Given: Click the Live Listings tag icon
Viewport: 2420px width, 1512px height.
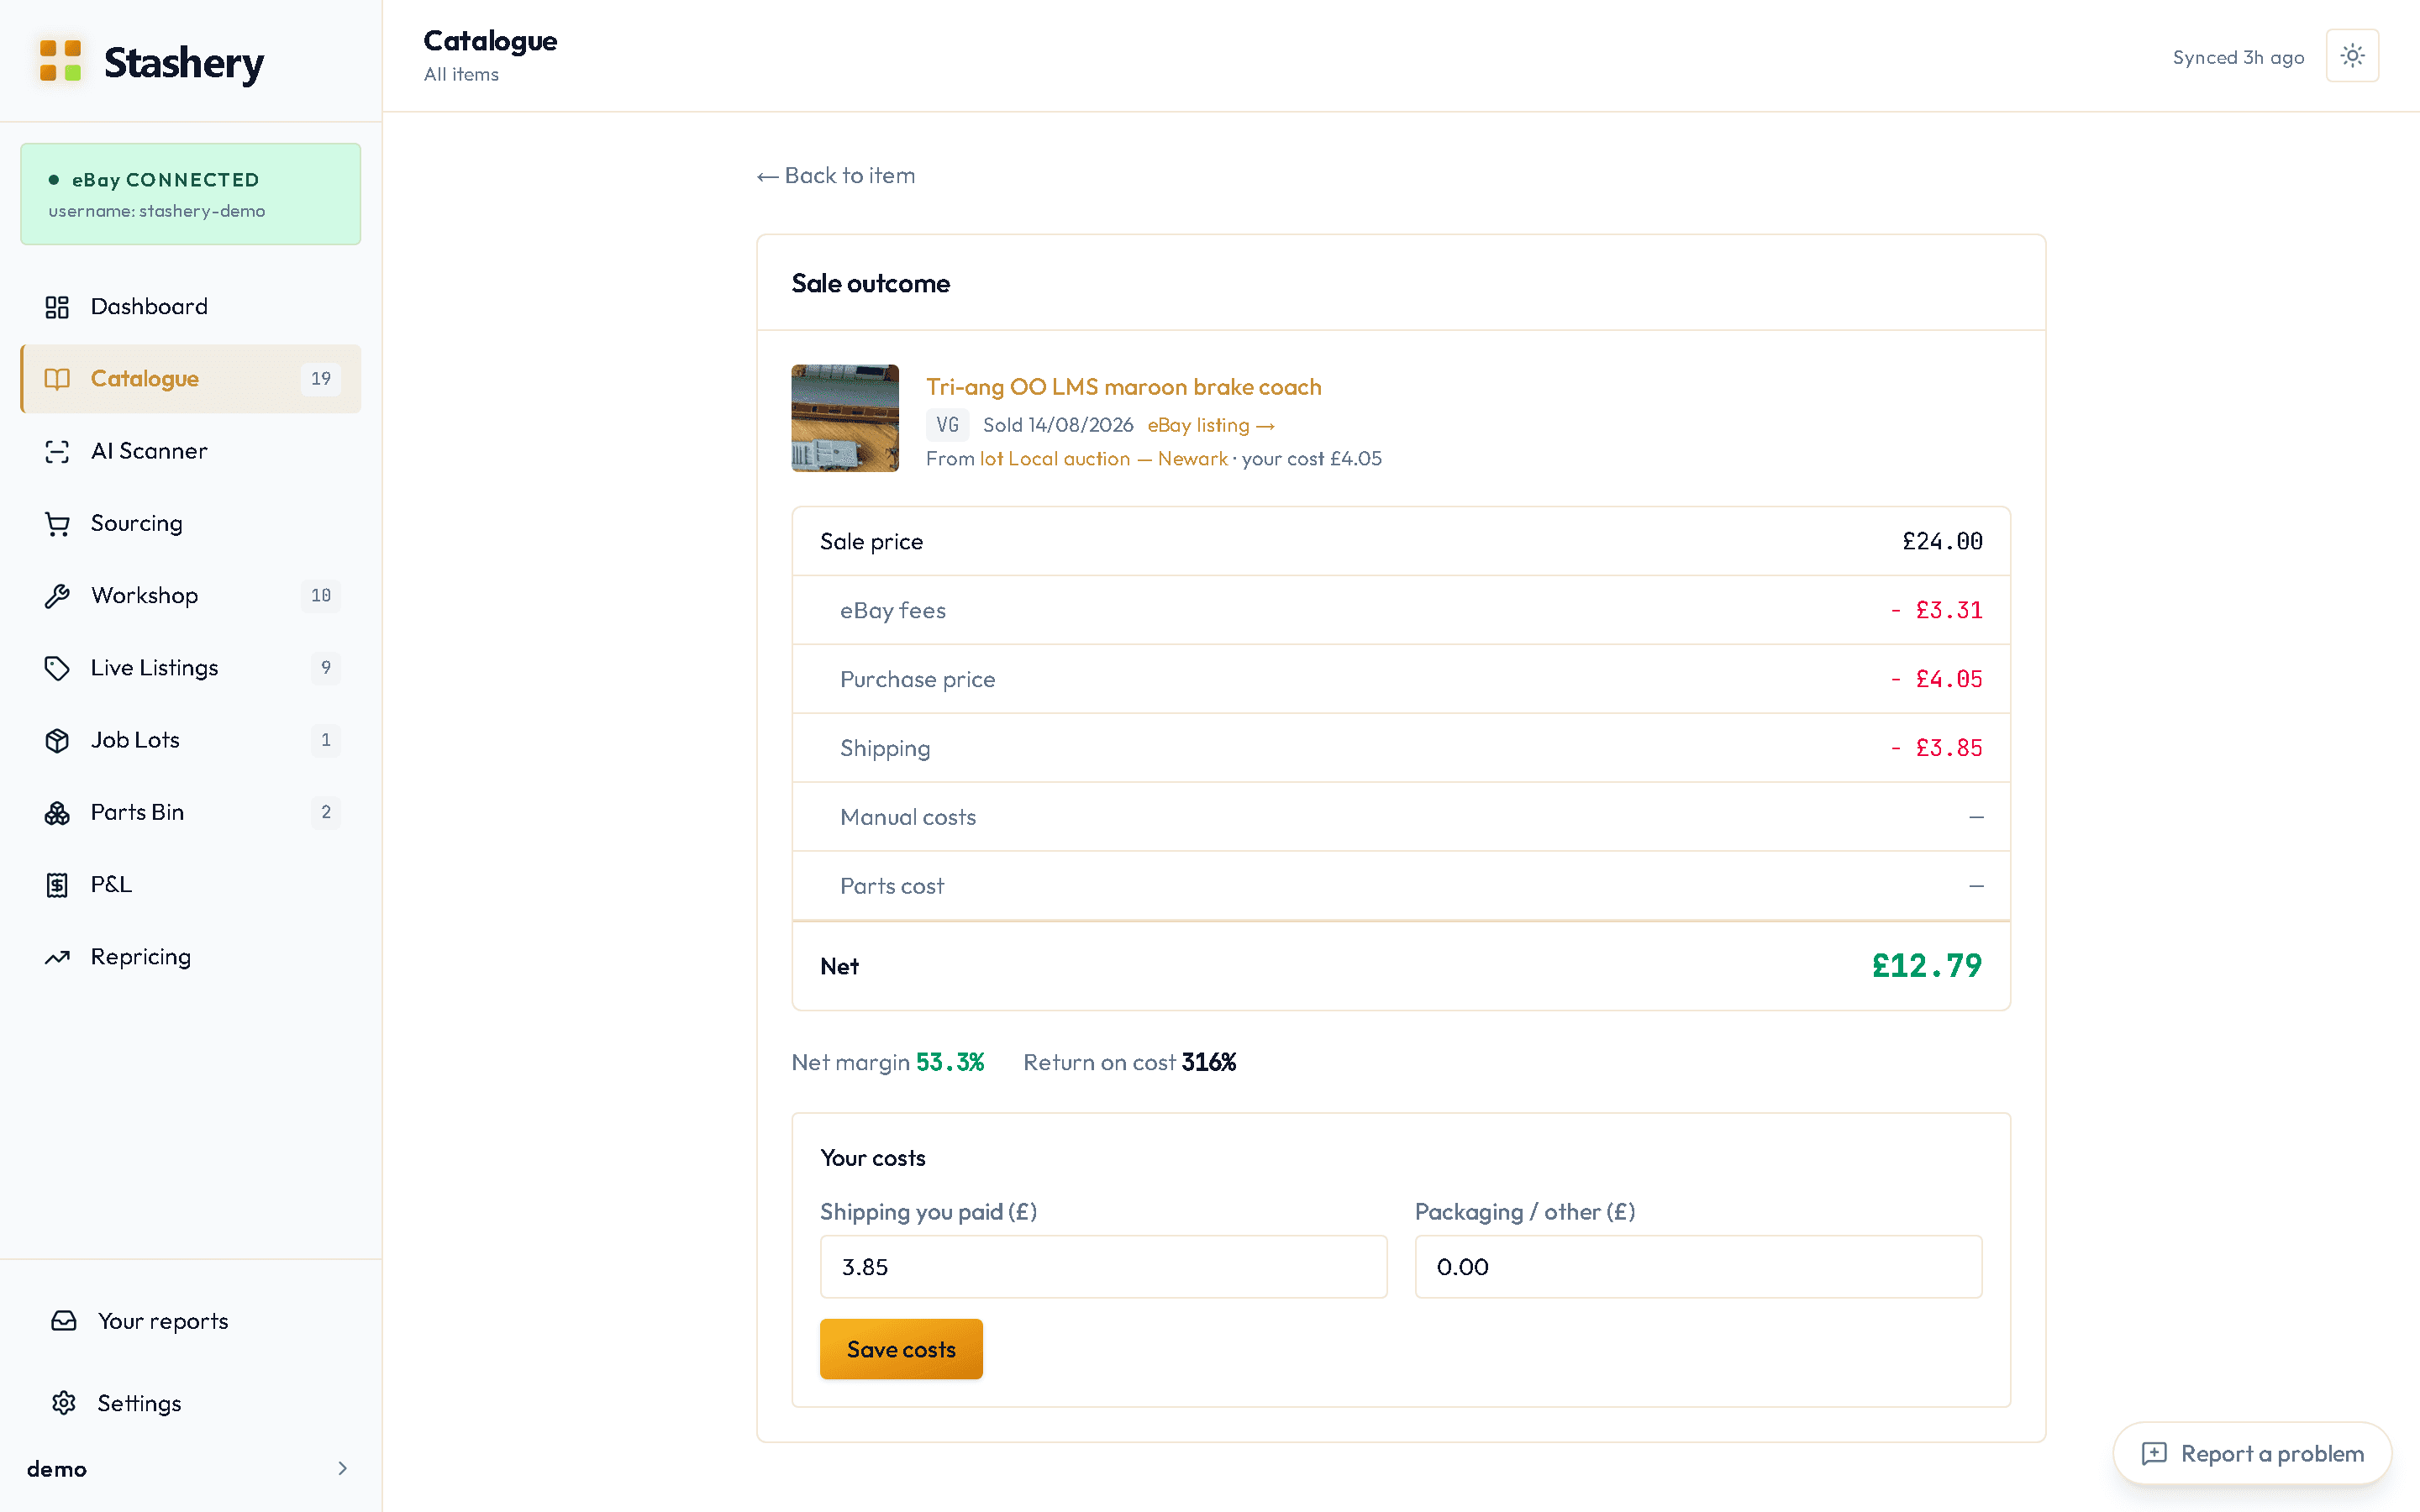Looking at the screenshot, I should 57,668.
